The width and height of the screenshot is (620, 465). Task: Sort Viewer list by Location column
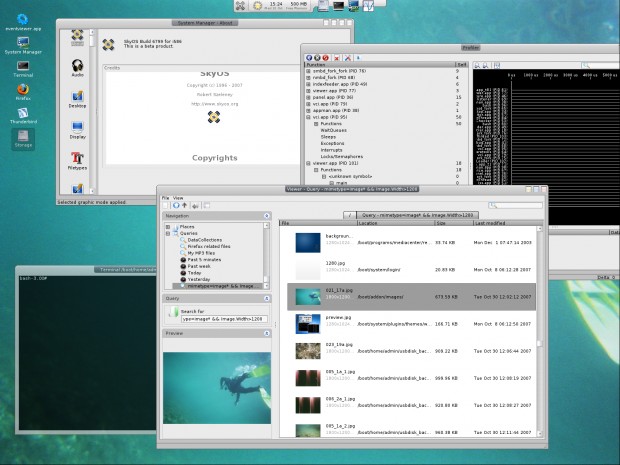396,223
